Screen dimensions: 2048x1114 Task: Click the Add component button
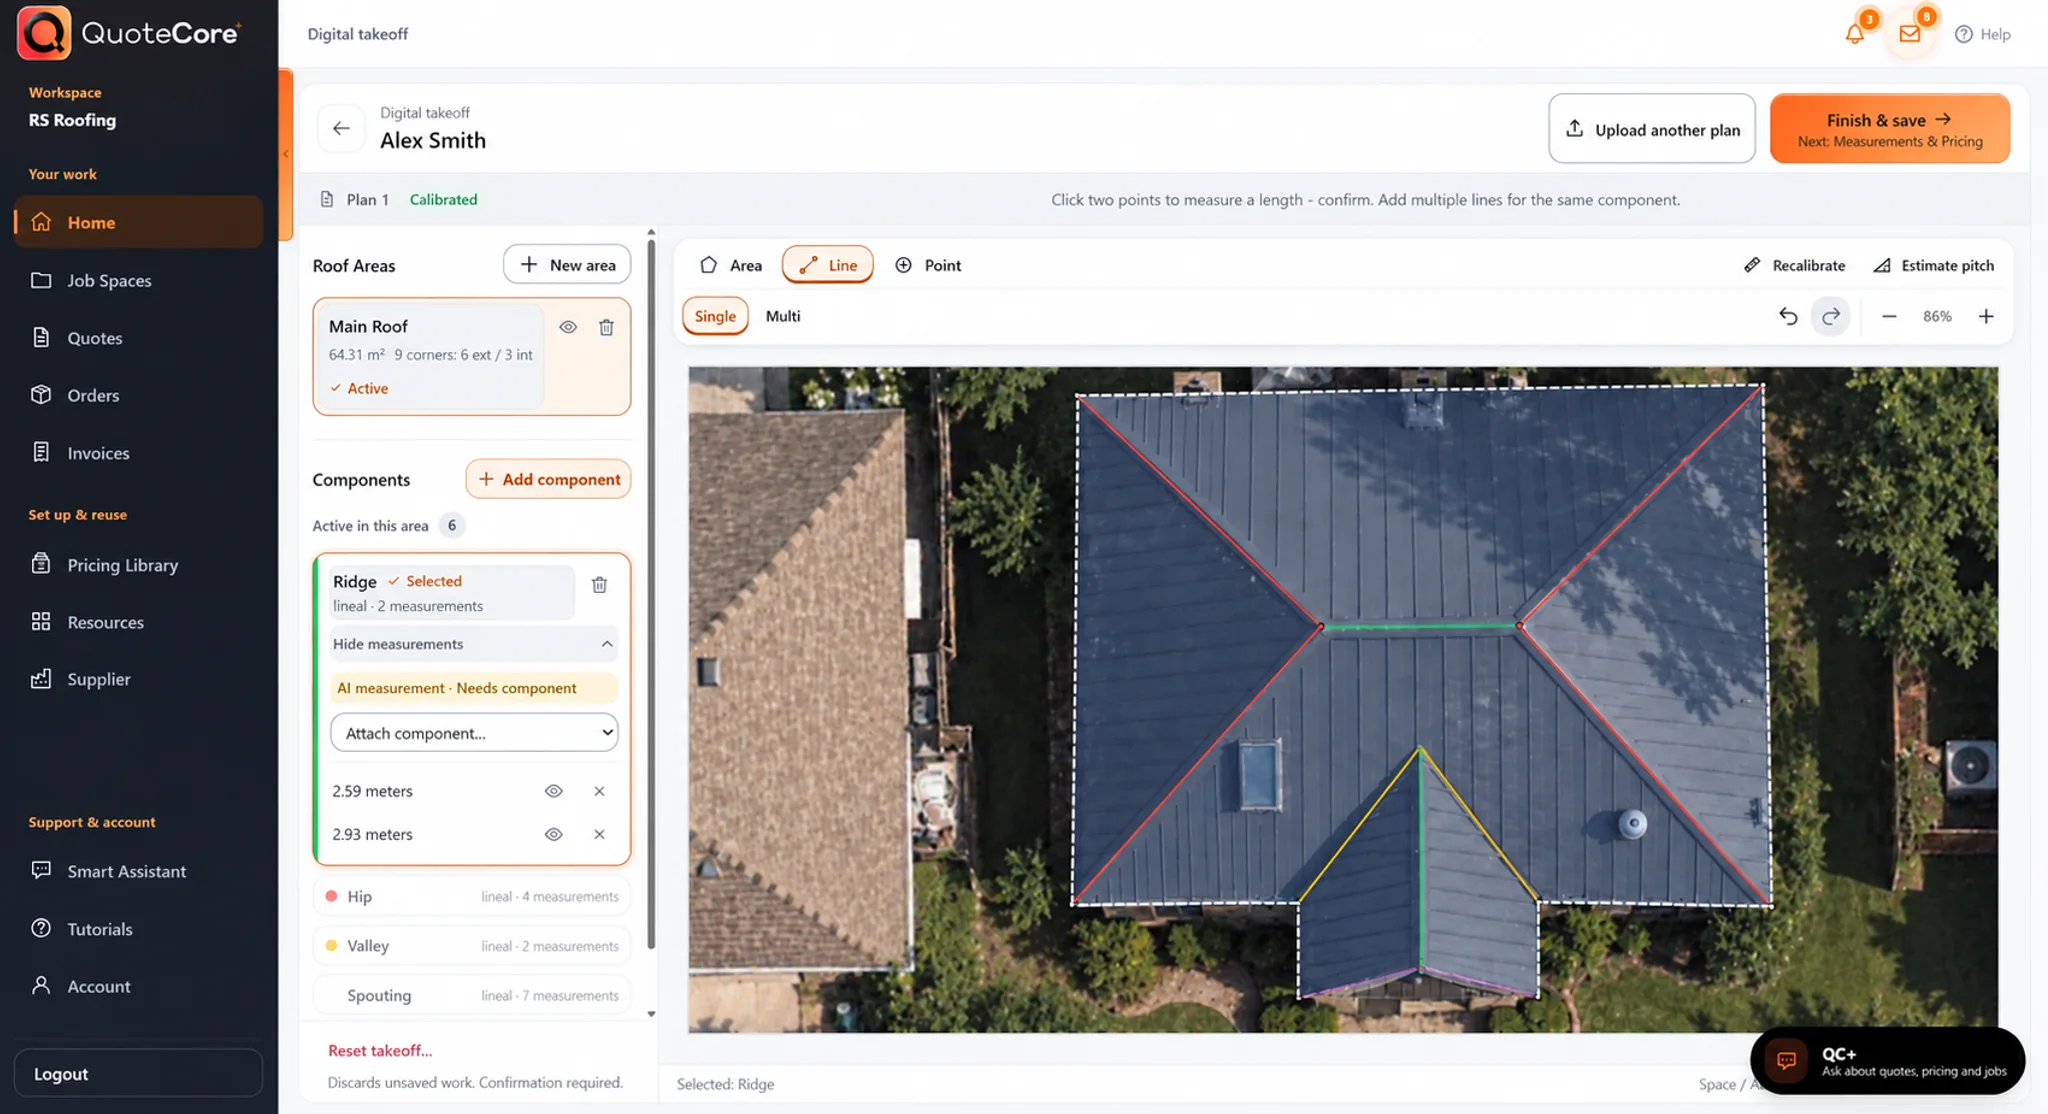click(x=548, y=479)
